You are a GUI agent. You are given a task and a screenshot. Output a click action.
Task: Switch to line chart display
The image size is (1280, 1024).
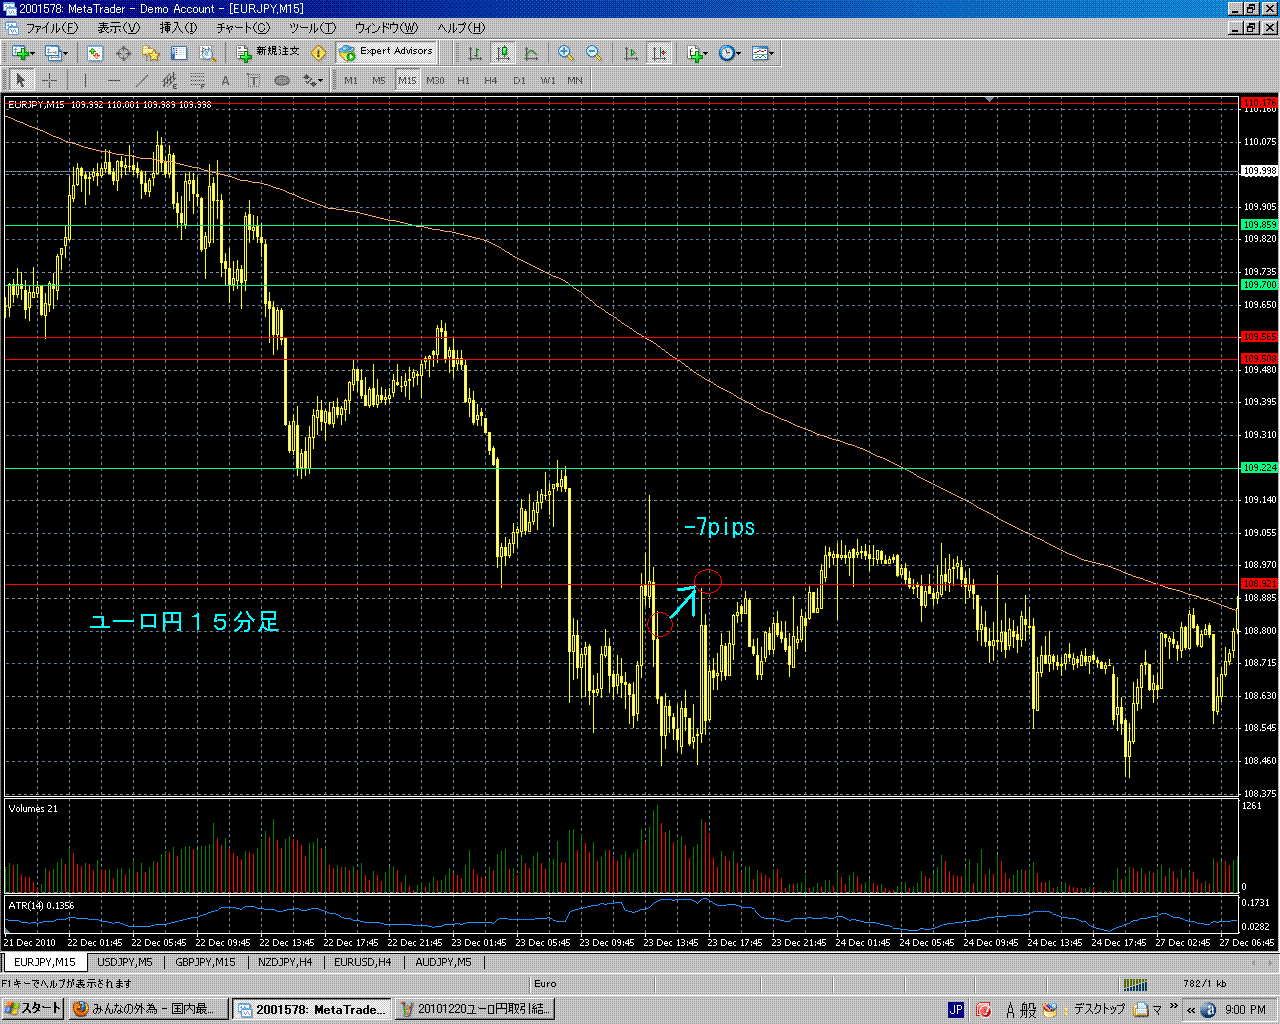(x=531, y=53)
